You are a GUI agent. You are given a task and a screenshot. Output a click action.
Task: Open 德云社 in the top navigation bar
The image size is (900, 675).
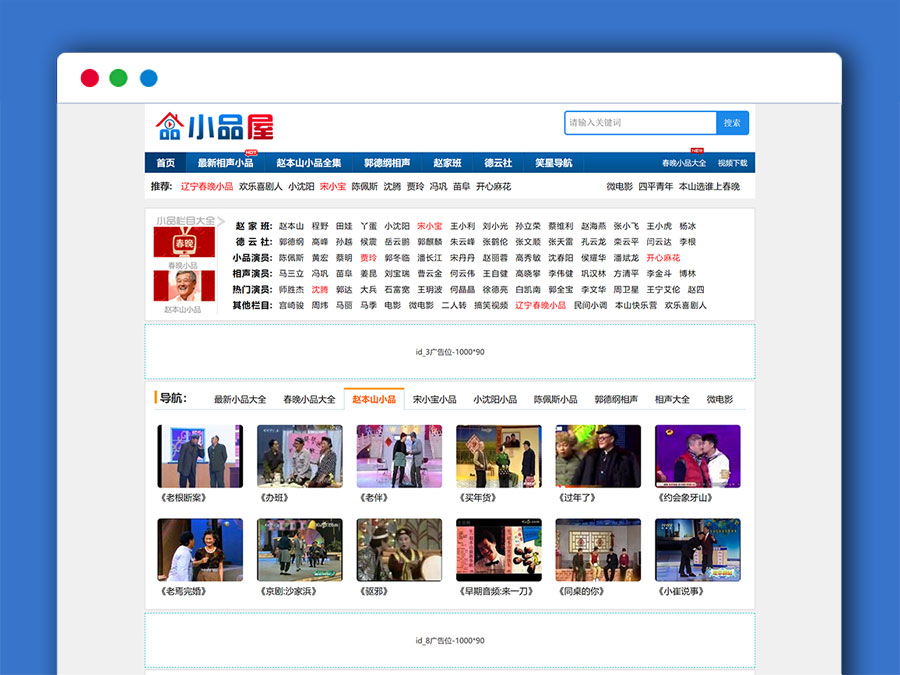coord(498,163)
